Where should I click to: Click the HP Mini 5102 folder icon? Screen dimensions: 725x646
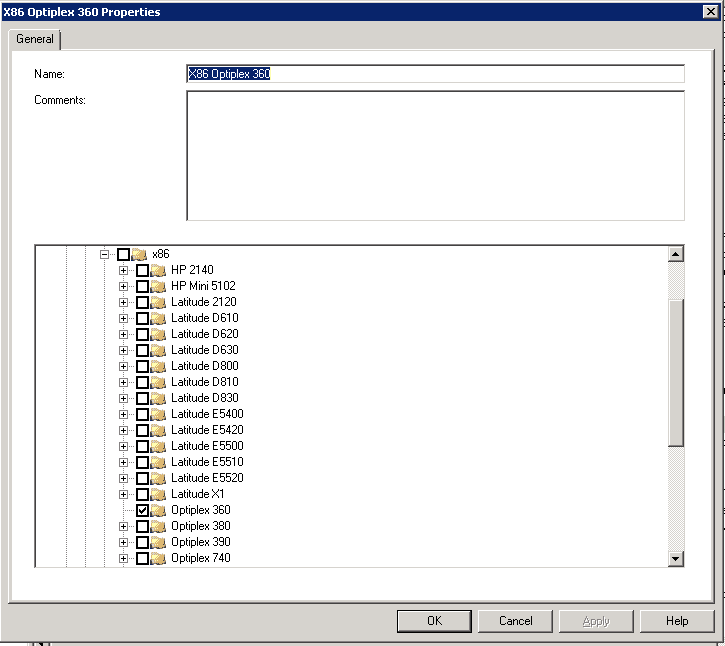pyautogui.click(x=158, y=286)
